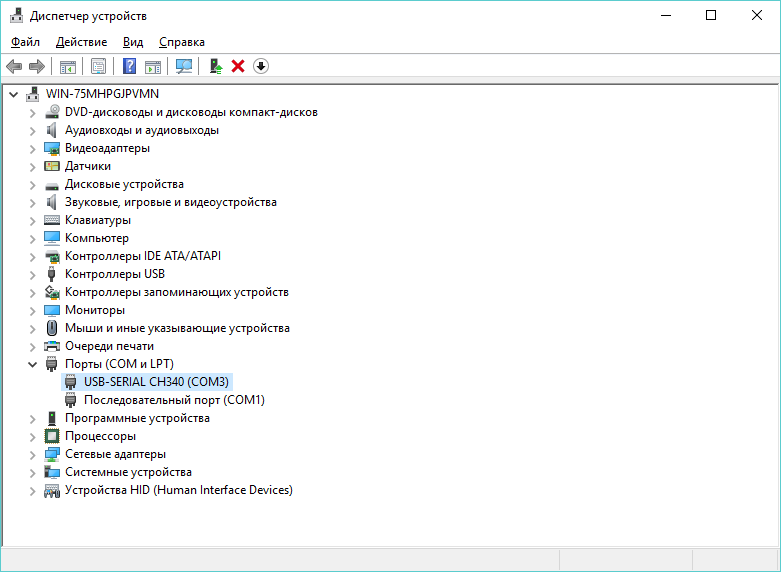The height and width of the screenshot is (572, 781).
Task: Open the Properties toolbar icon
Action: pos(98,66)
